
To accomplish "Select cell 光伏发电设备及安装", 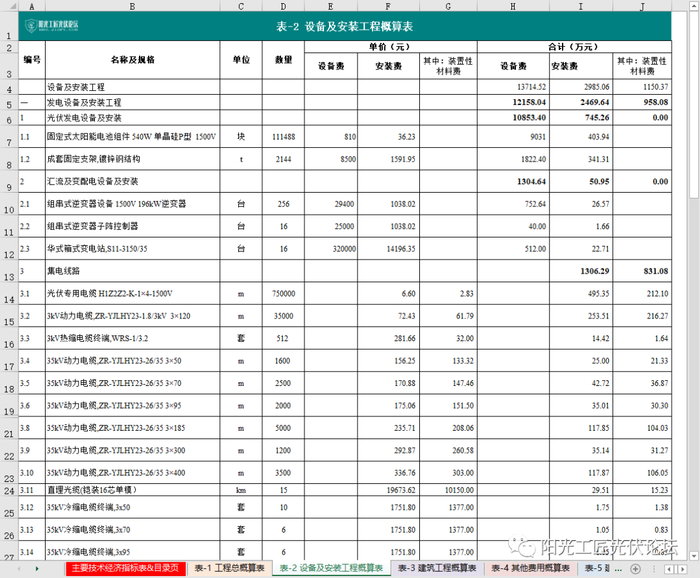I will (x=132, y=118).
